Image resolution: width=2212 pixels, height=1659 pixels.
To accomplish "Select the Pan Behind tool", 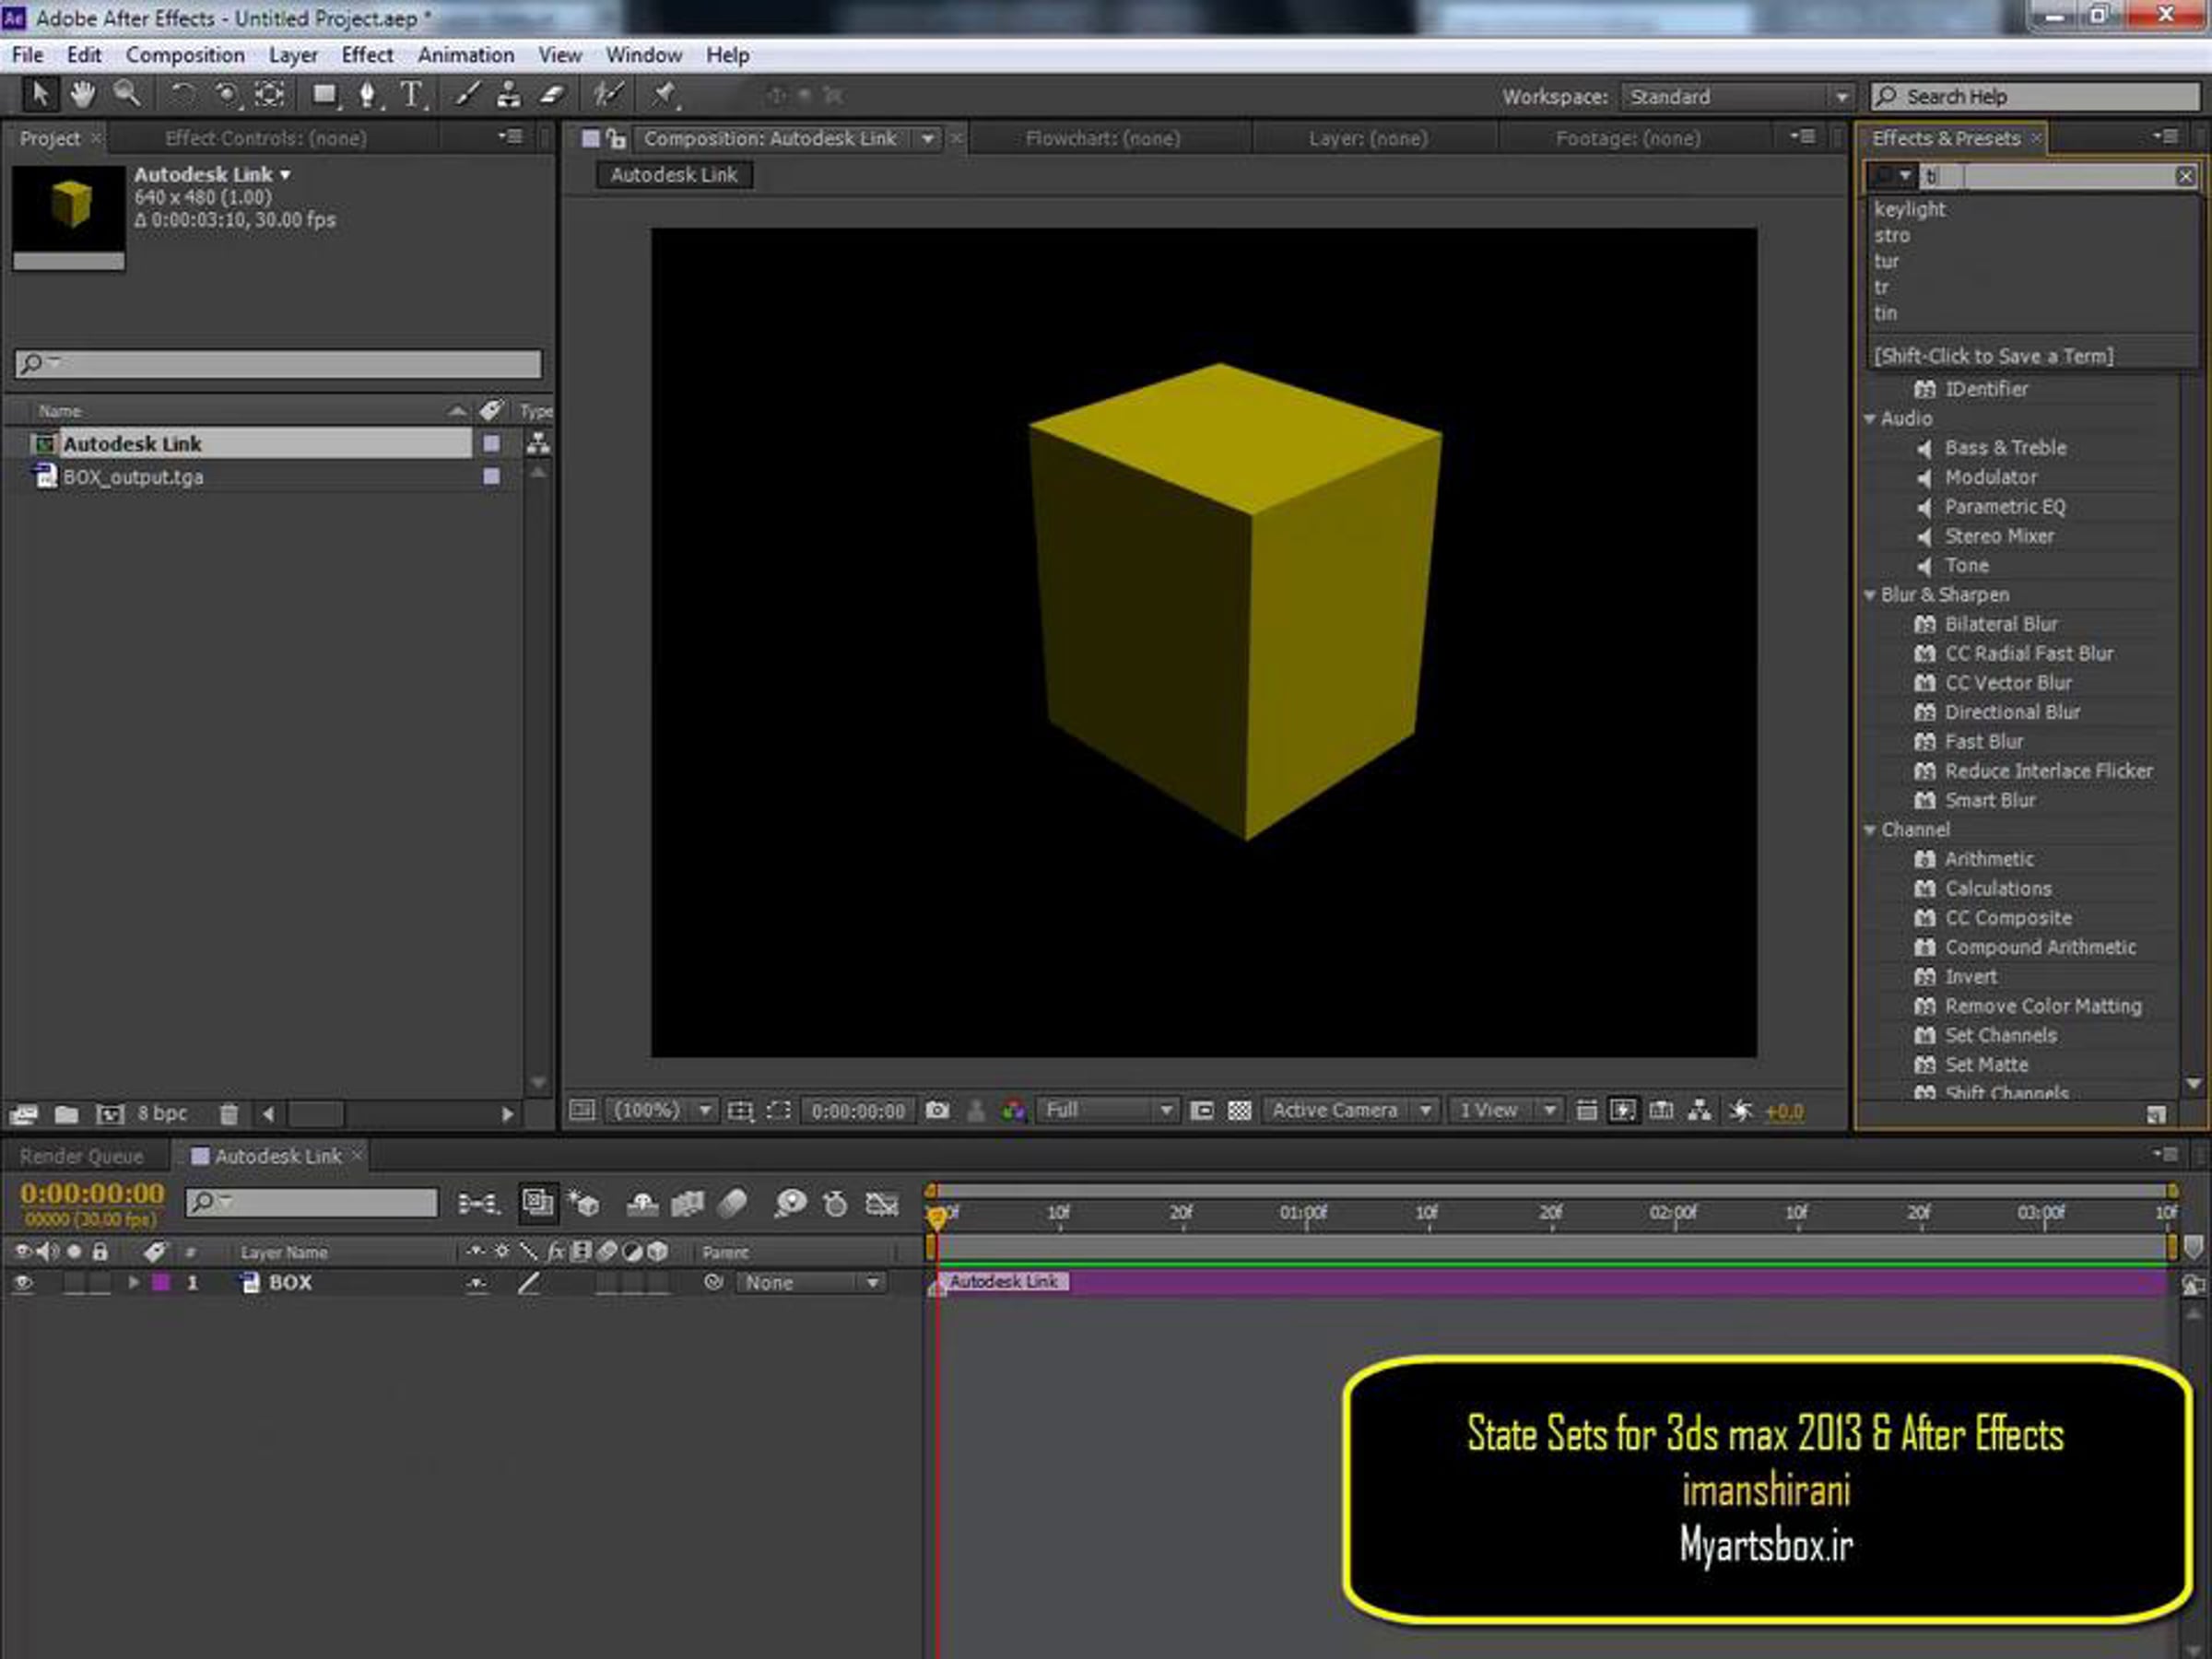I will [269, 95].
